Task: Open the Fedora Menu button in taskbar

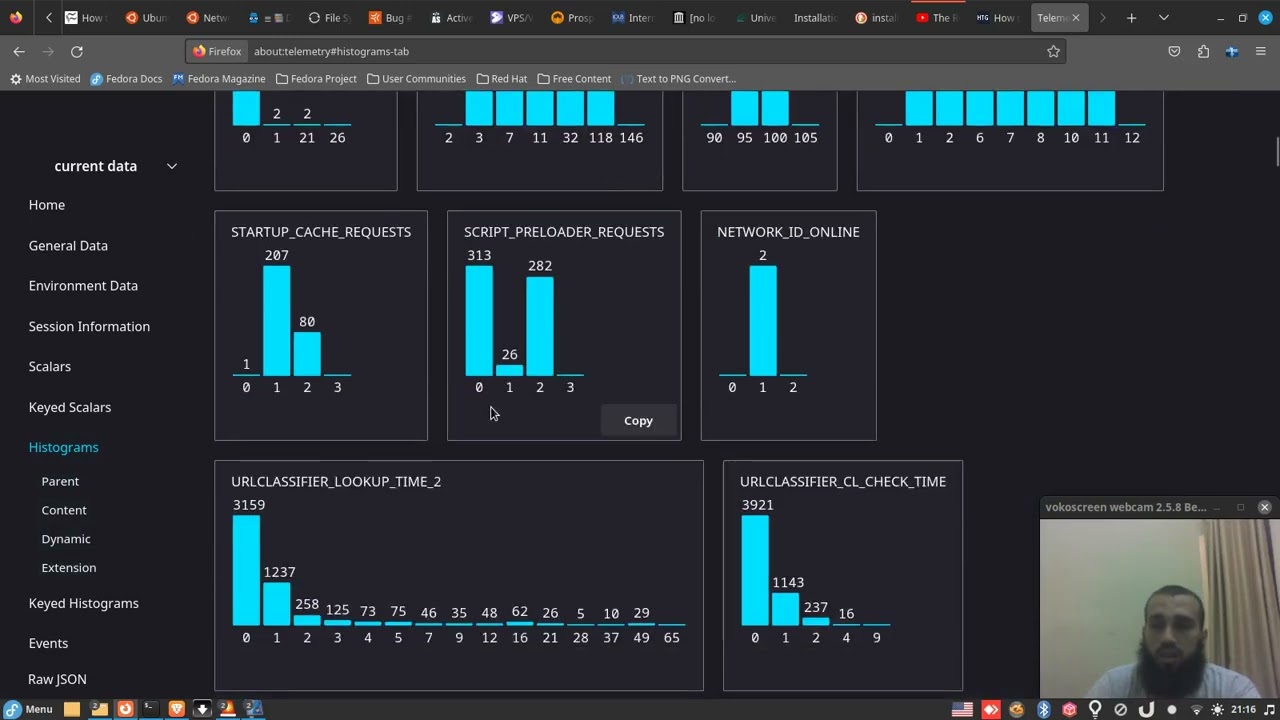Action: [x=28, y=709]
